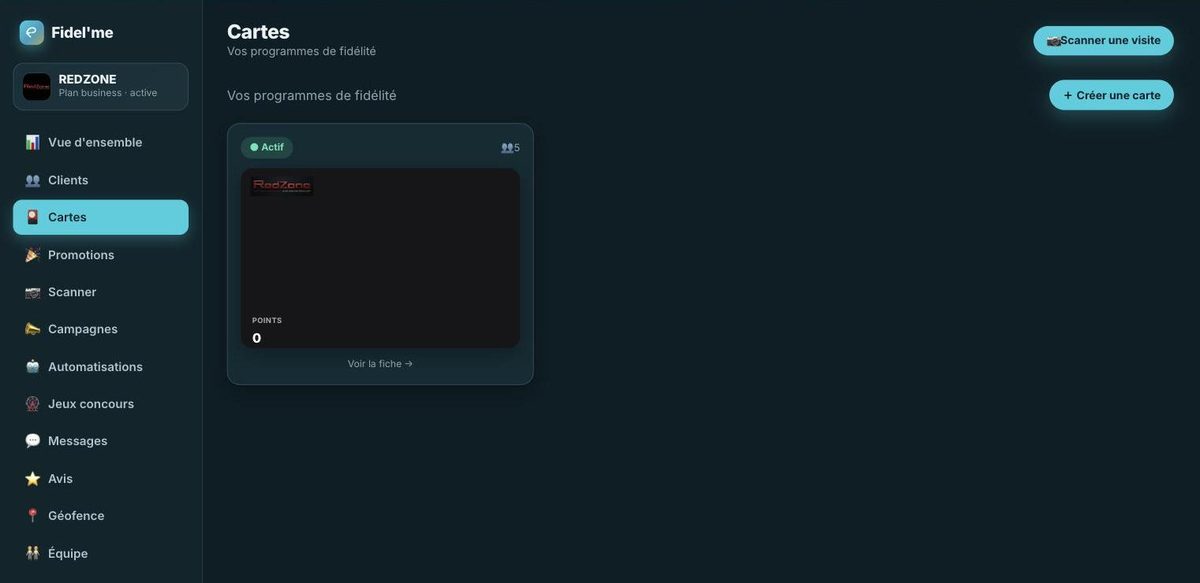Open the REDZONE plan business selector
1200x583 pixels.
[x=101, y=87]
